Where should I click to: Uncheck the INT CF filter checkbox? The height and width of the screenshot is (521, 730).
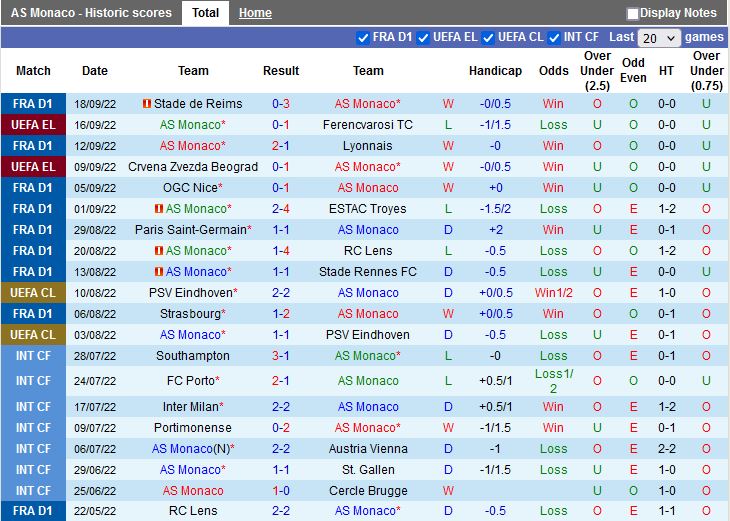[554, 38]
